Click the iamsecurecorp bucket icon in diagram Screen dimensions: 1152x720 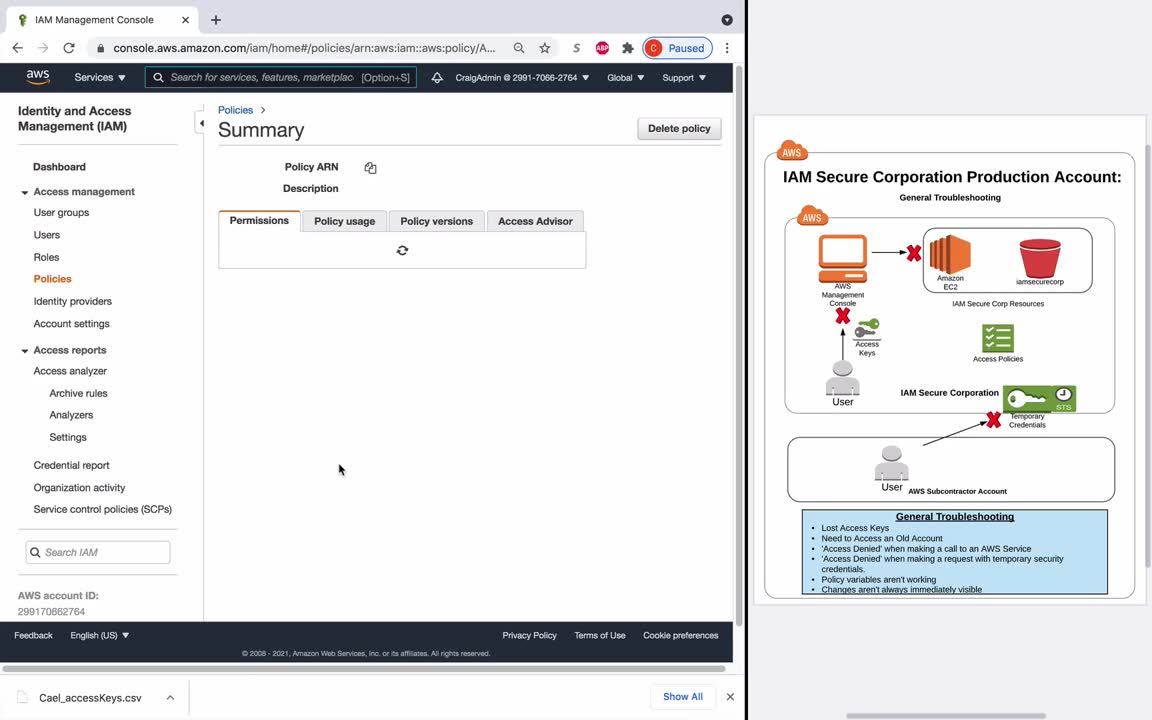click(1040, 258)
